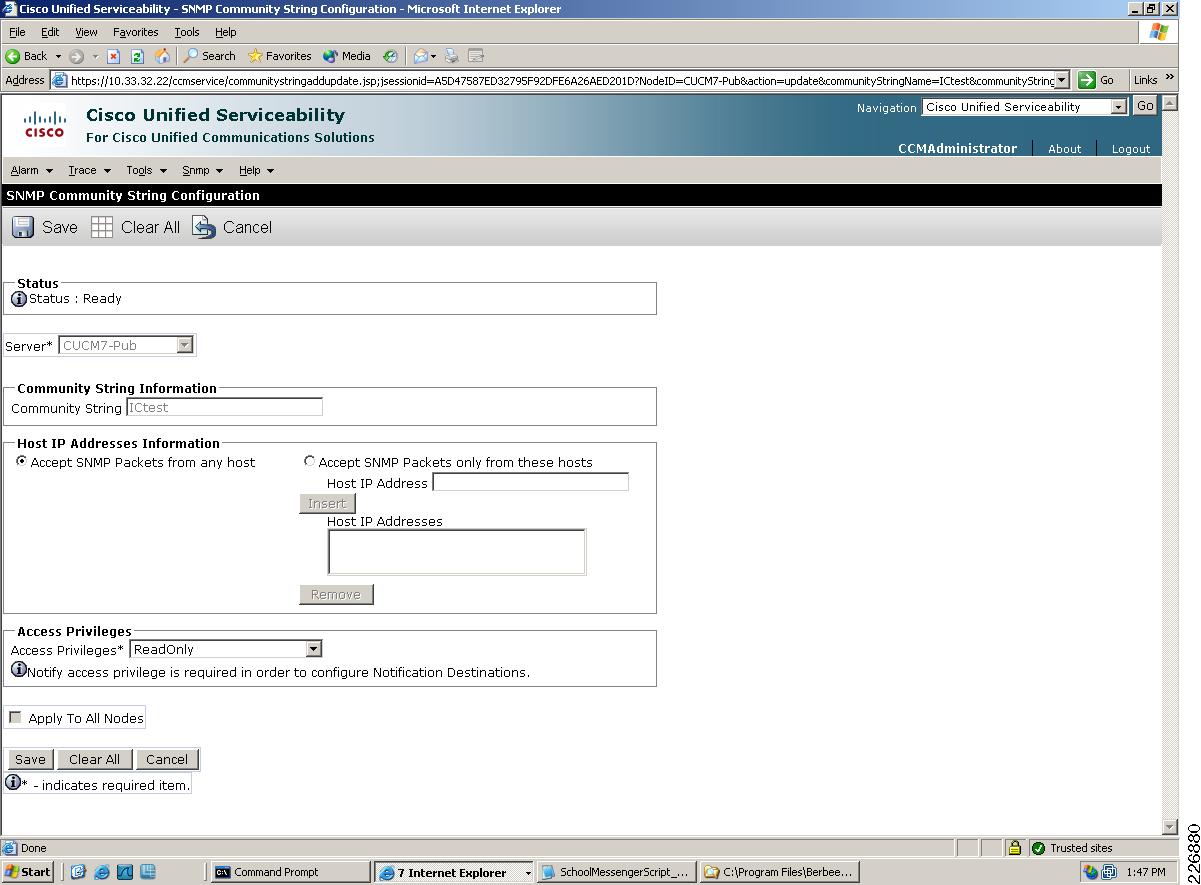Open the C:\Program Files\Berbee taskbar item
This screenshot has height=885, width=1201.
pos(779,872)
